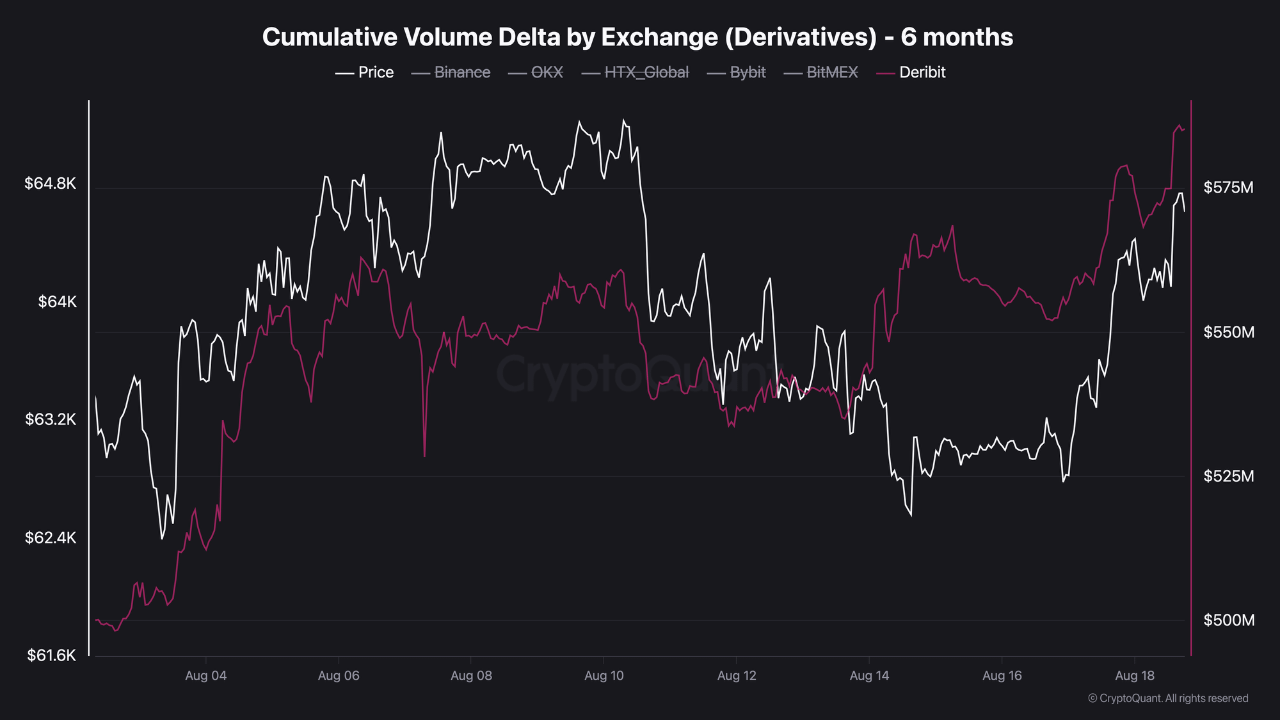Screen dimensions: 1280x720
Task: Select the Aug 04 date label
Action: tap(206, 676)
